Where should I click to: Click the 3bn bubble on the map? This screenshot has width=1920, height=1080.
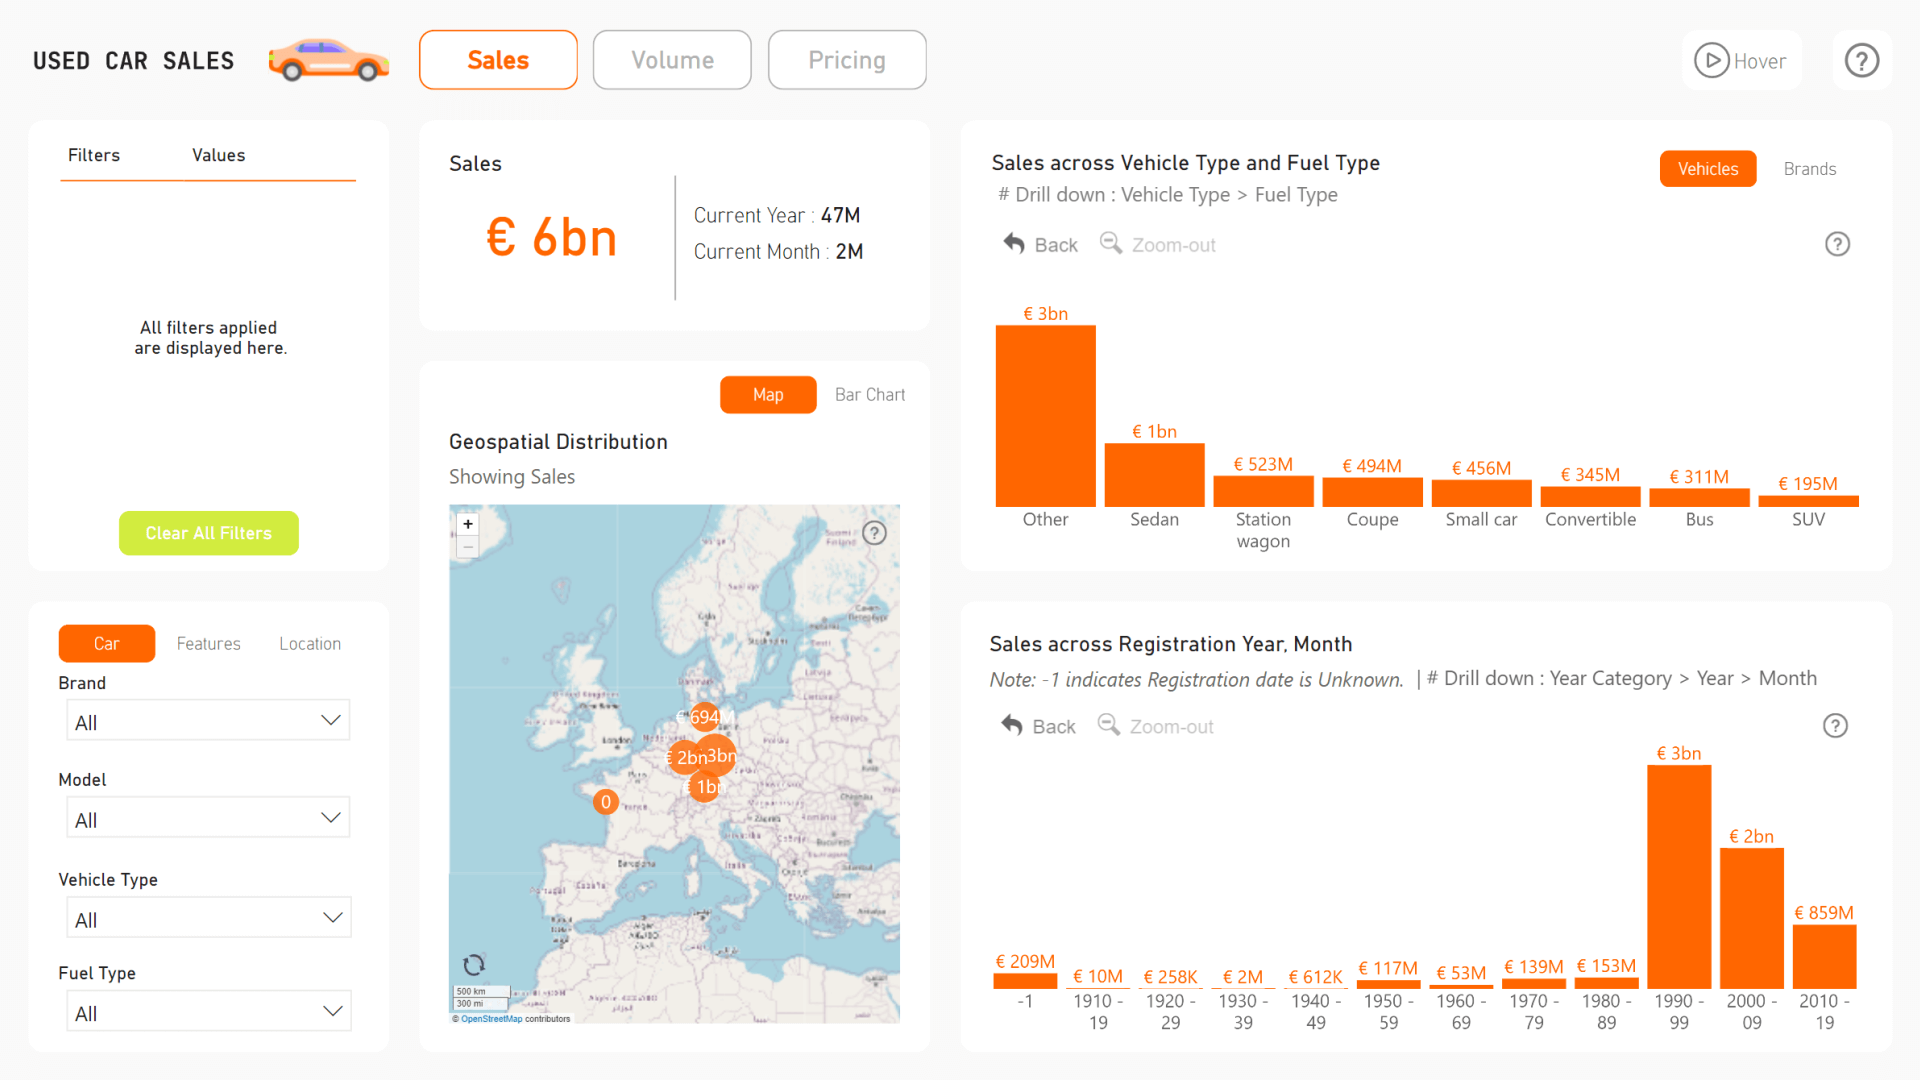(716, 756)
